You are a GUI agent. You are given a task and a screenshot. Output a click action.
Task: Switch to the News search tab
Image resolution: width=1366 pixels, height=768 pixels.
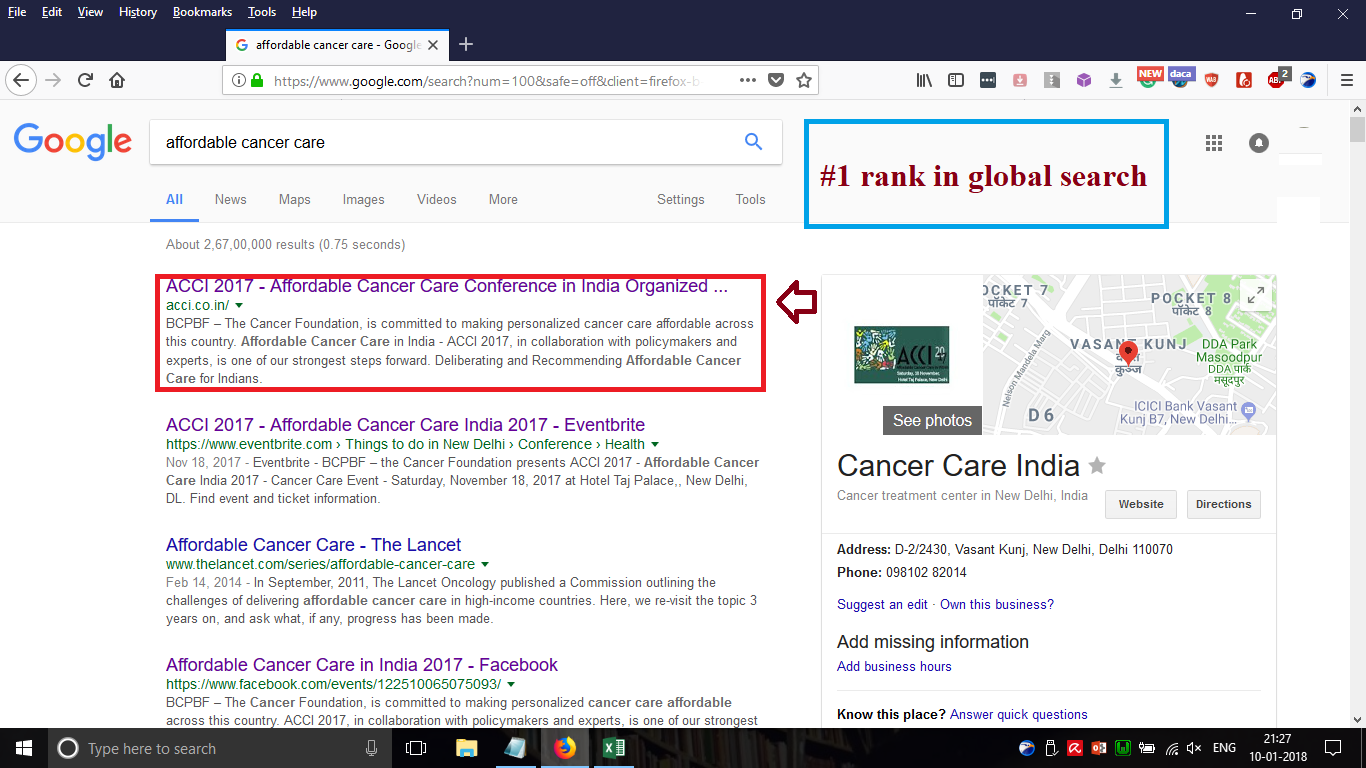[x=230, y=199]
